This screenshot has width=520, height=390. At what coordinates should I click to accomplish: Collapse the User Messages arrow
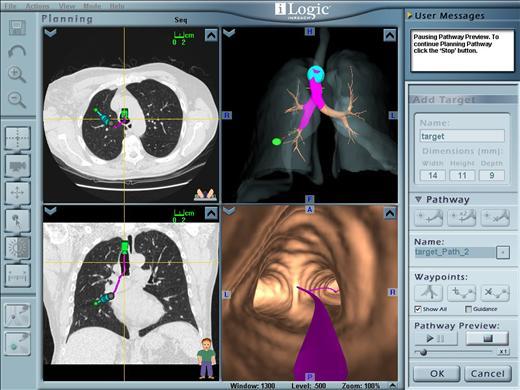click(x=410, y=15)
